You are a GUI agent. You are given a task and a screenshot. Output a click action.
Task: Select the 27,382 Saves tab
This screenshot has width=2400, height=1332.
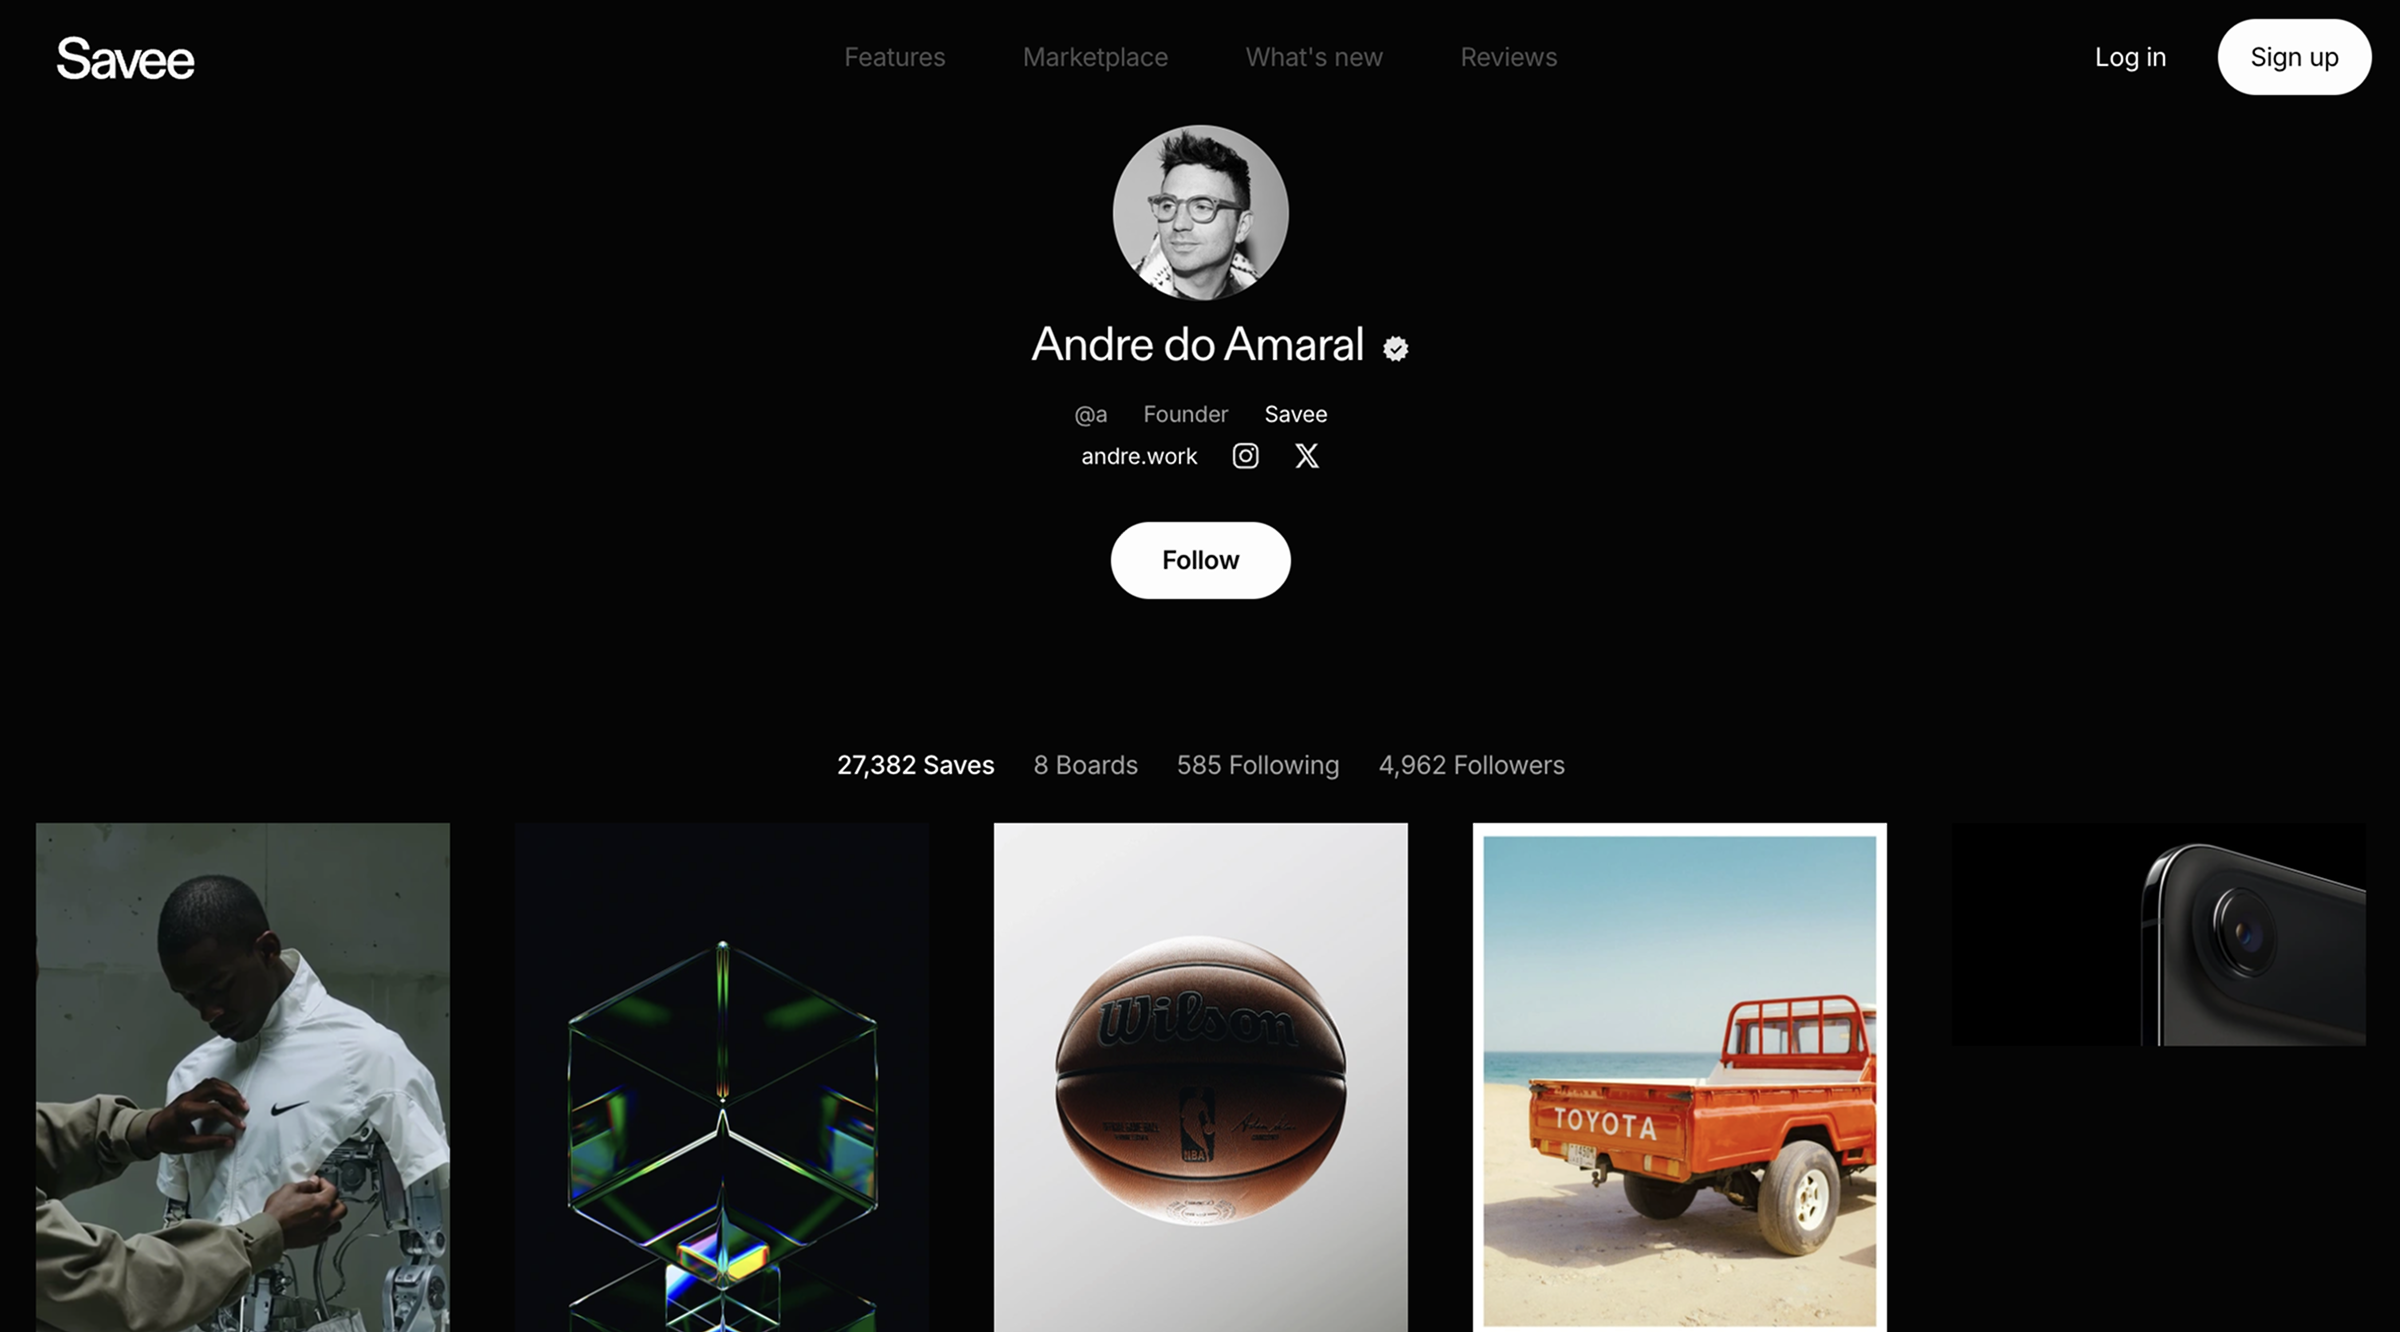tap(916, 765)
